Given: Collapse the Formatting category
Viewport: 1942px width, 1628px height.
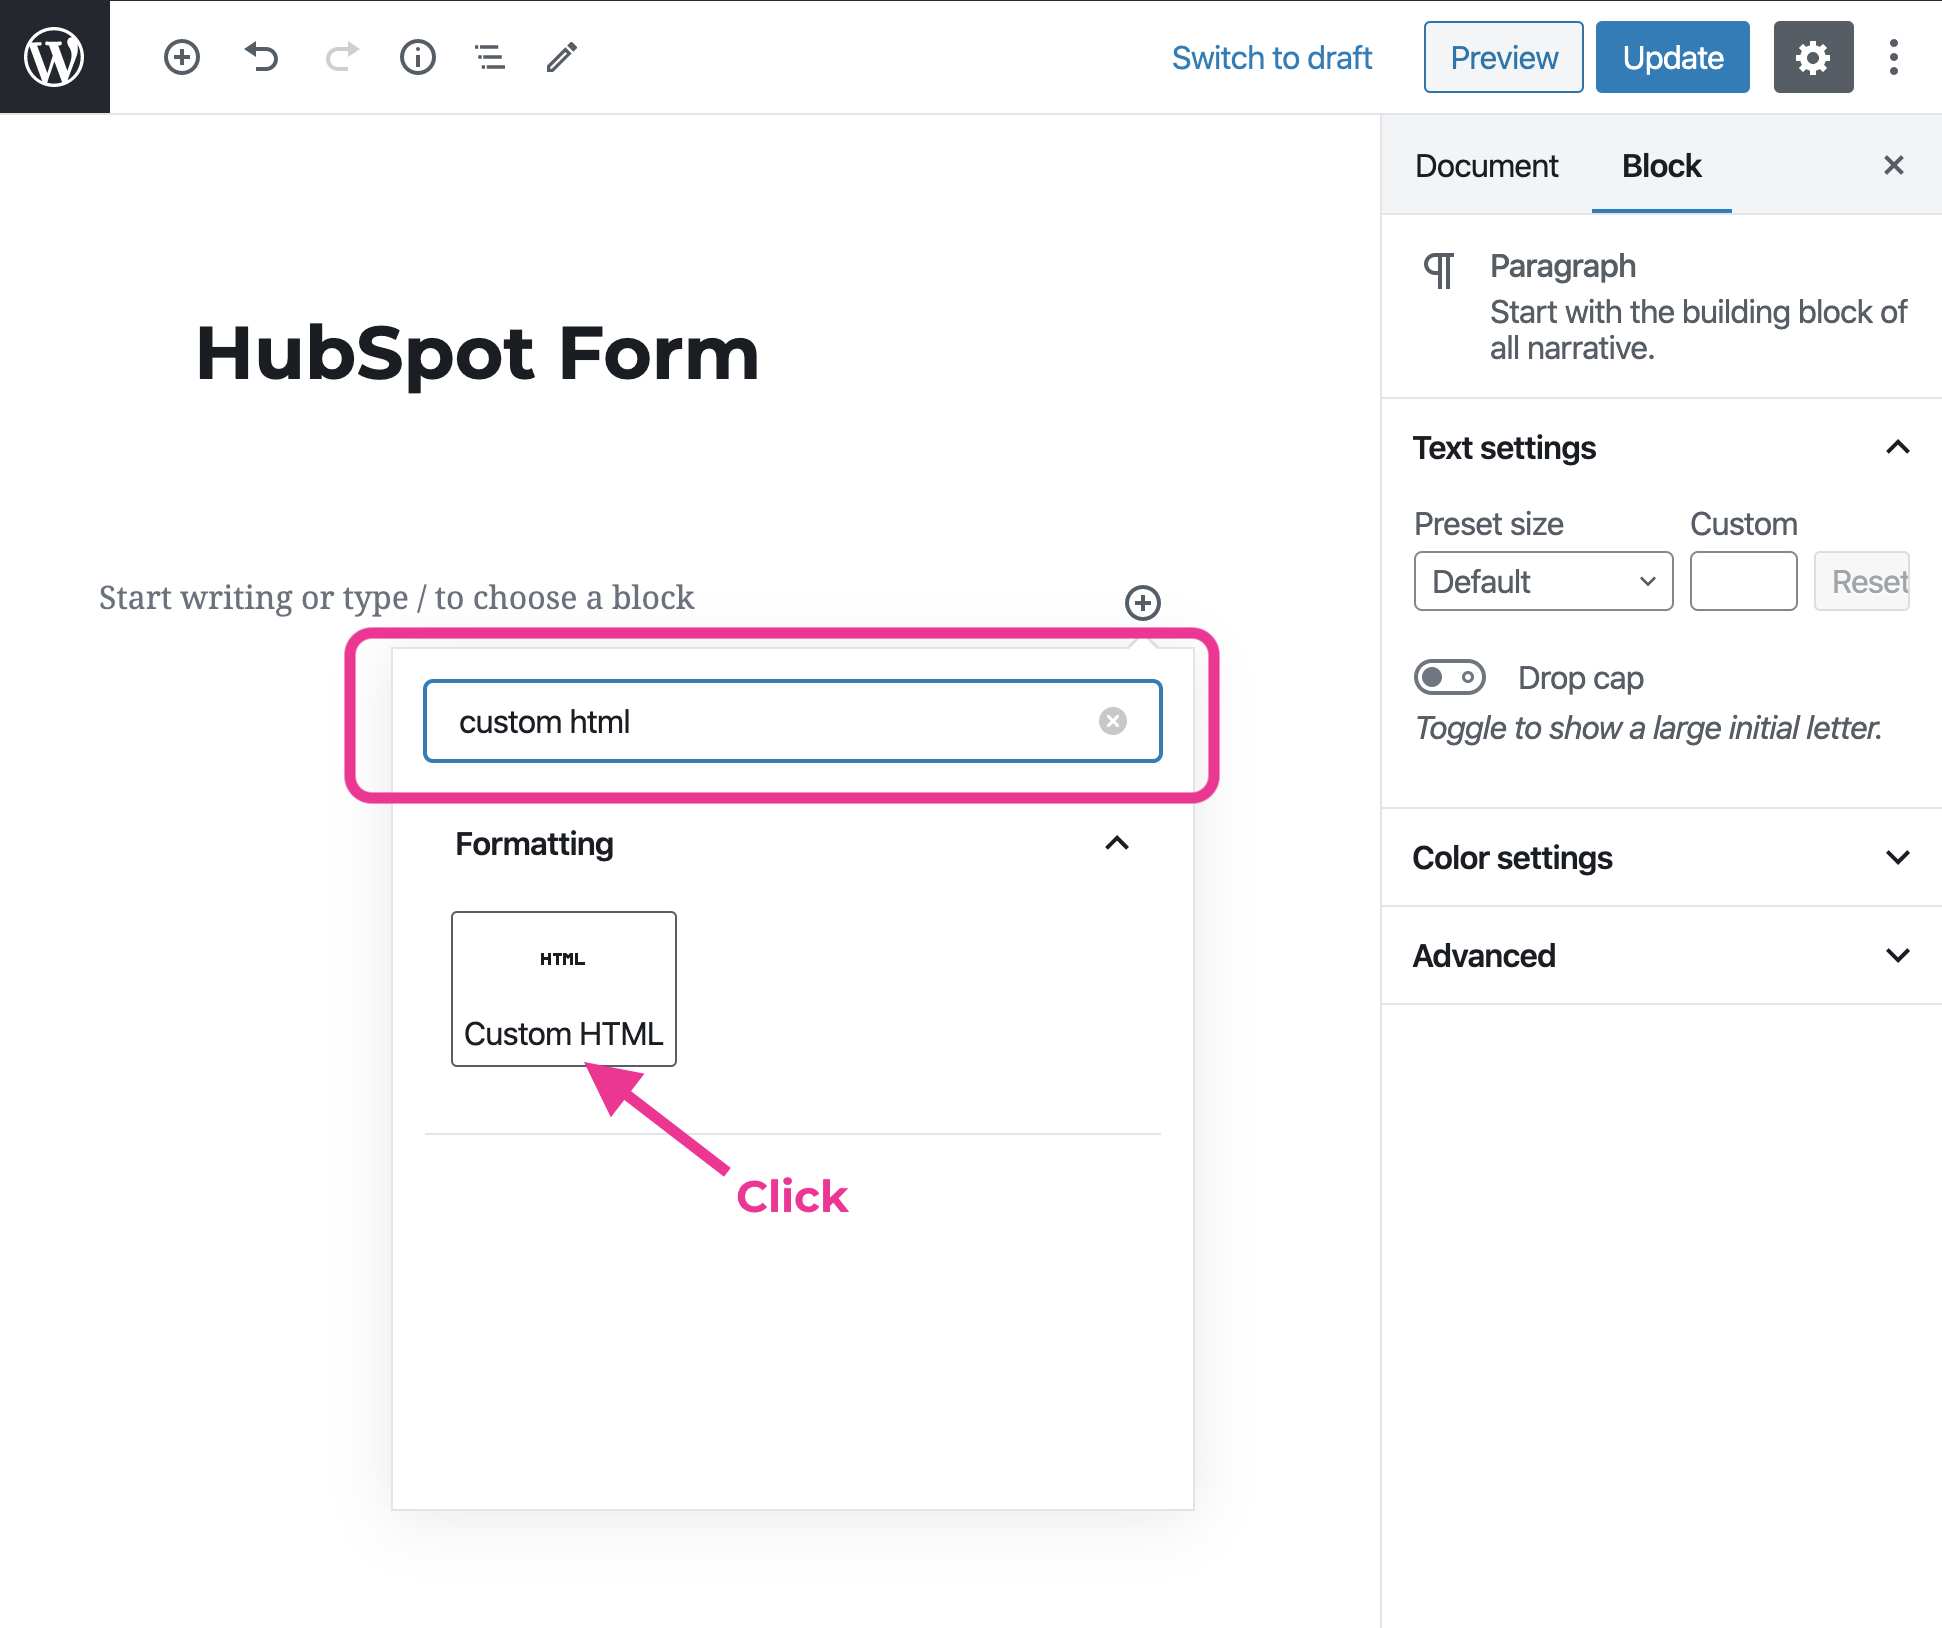Looking at the screenshot, I should coord(792,844).
